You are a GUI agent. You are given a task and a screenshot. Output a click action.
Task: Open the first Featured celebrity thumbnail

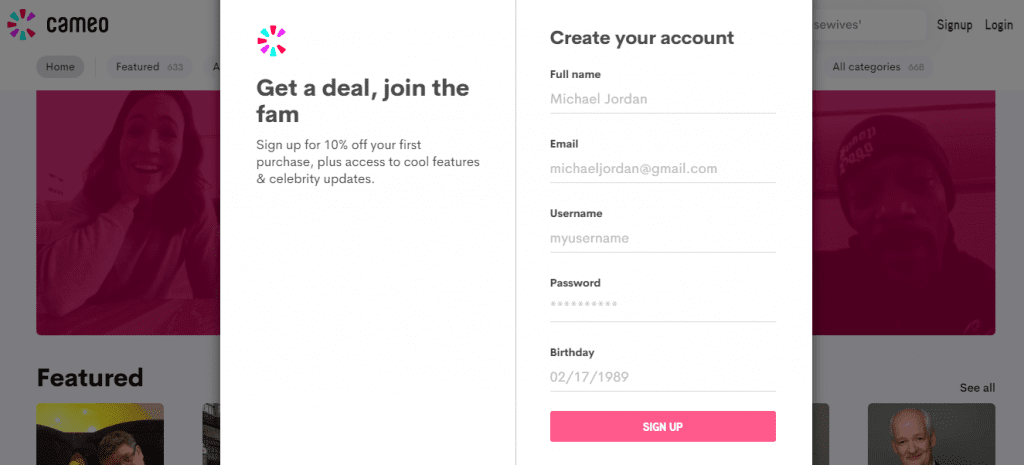click(100, 434)
